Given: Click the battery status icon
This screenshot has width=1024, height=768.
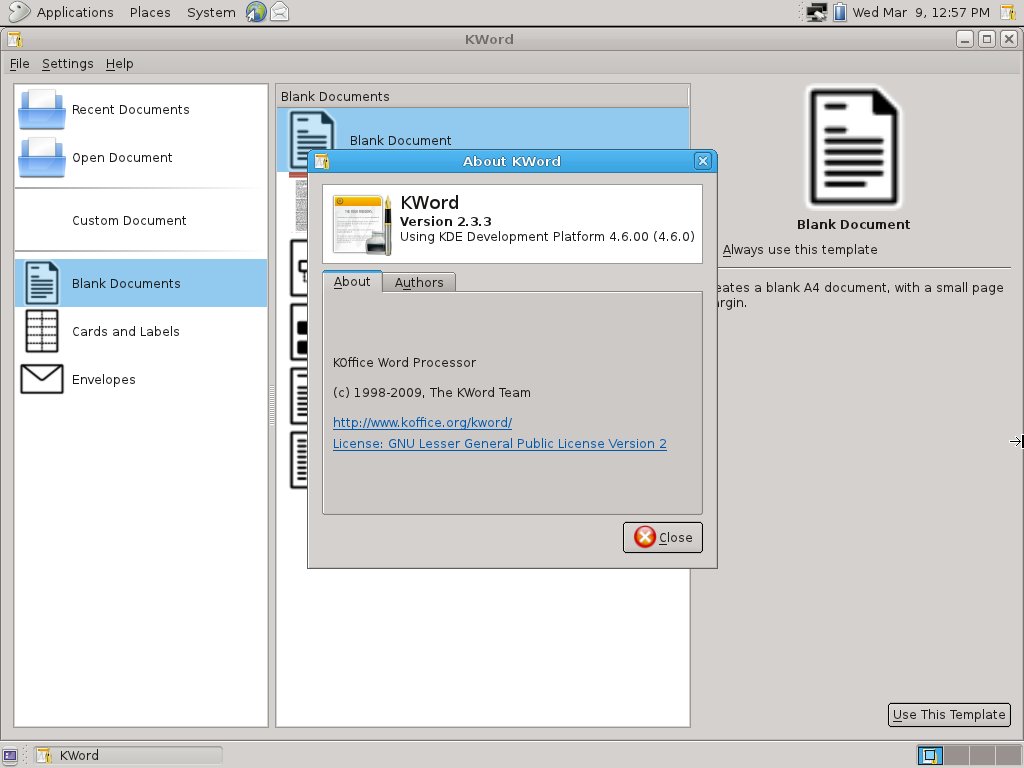Looking at the screenshot, I should (x=838, y=12).
